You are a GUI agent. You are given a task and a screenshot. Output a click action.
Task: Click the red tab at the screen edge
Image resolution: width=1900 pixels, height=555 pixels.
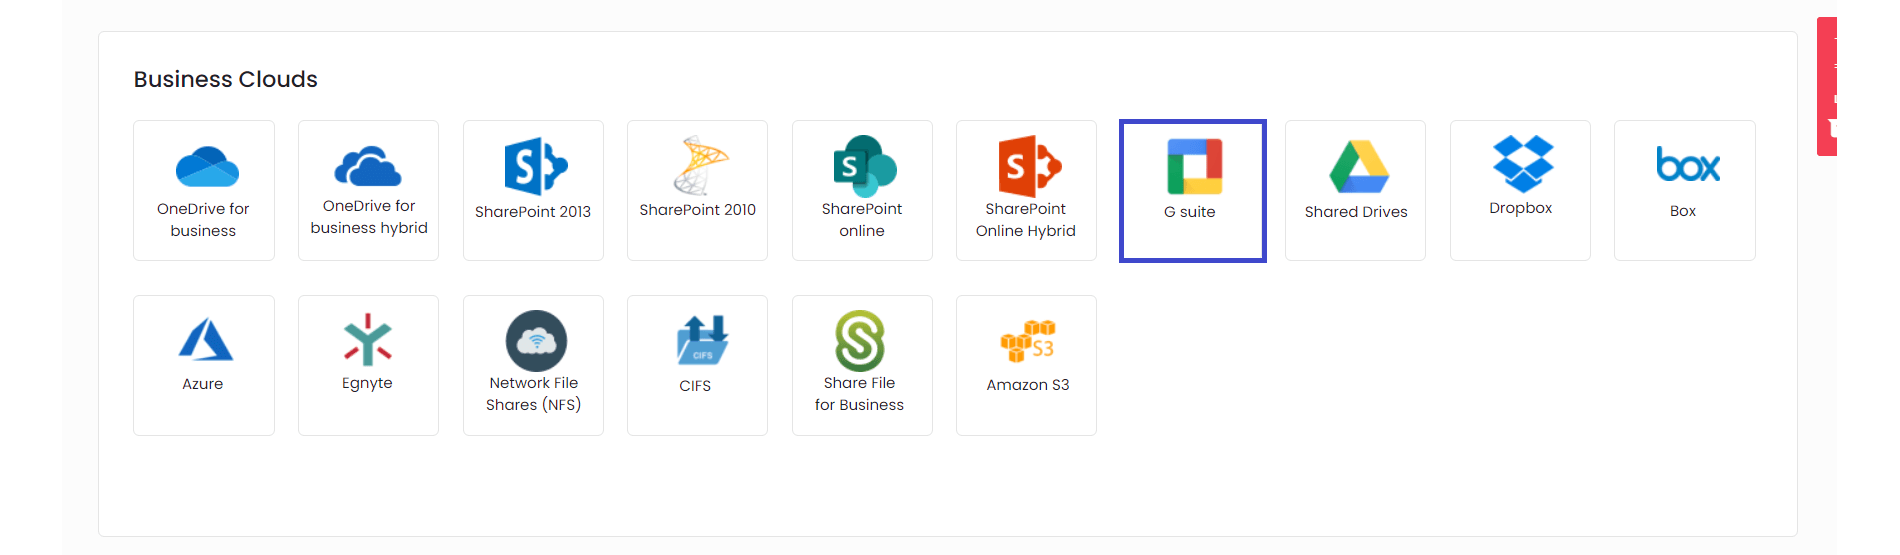click(1827, 86)
